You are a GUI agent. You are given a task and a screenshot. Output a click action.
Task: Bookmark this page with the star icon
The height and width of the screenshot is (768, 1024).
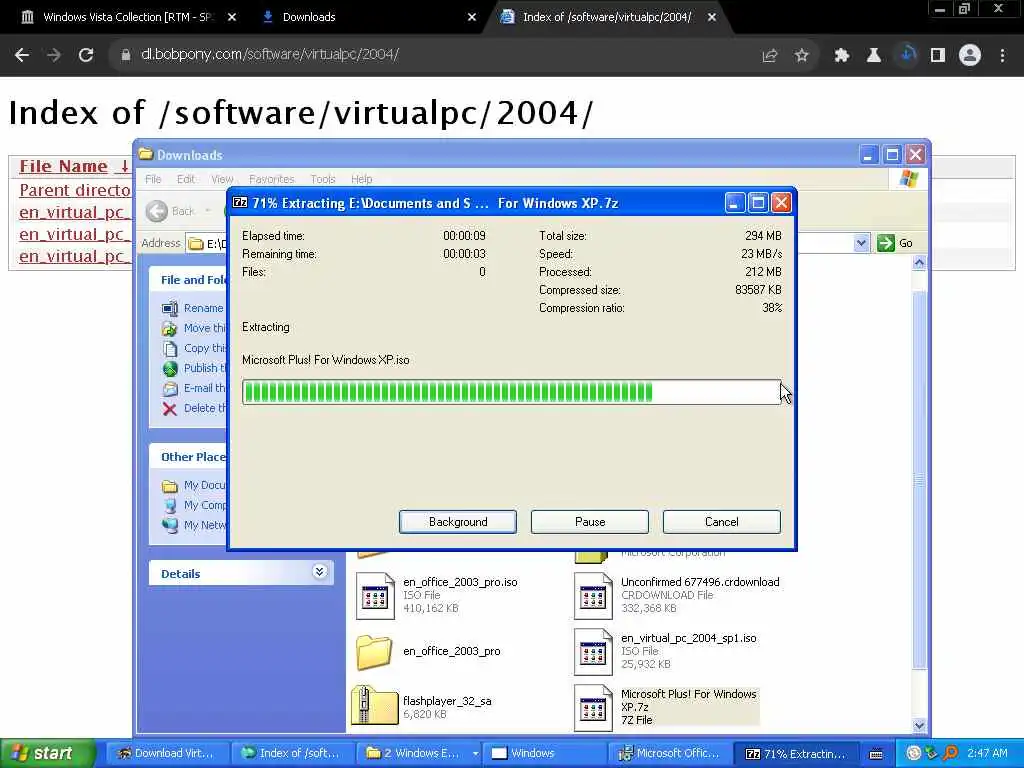point(801,56)
